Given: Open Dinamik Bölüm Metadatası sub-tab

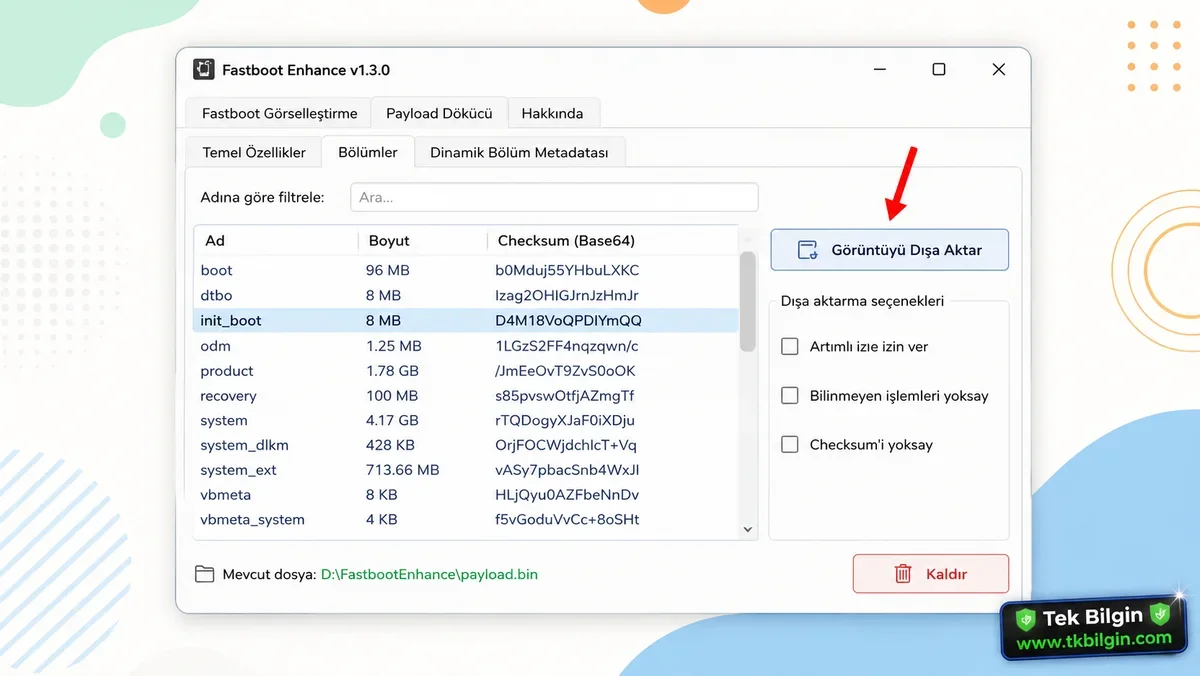Looking at the screenshot, I should click(519, 152).
